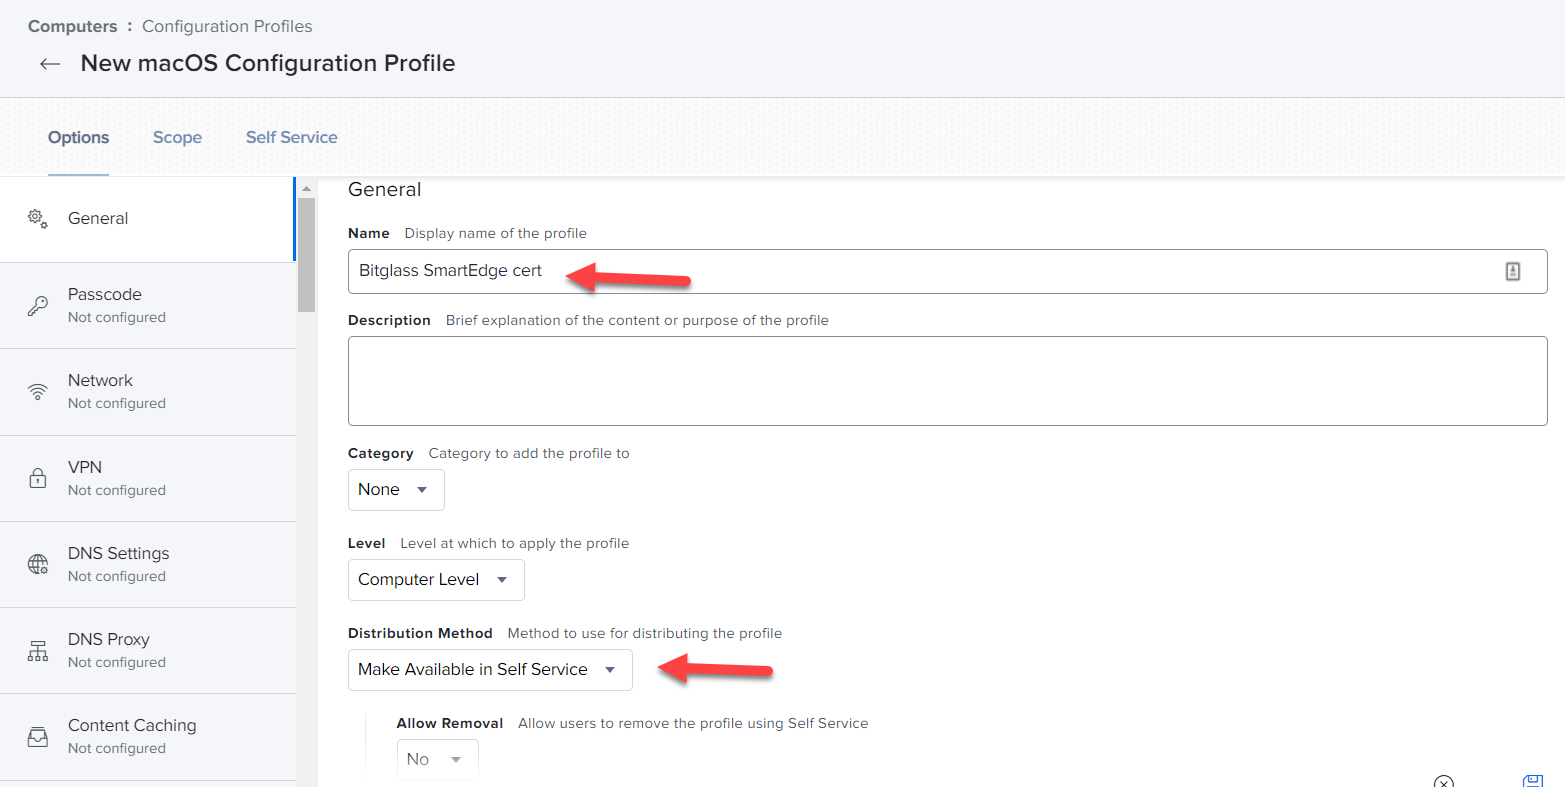This screenshot has width=1565, height=787.
Task: Go to Configuration Profiles via breadcrumb
Action: 226,26
